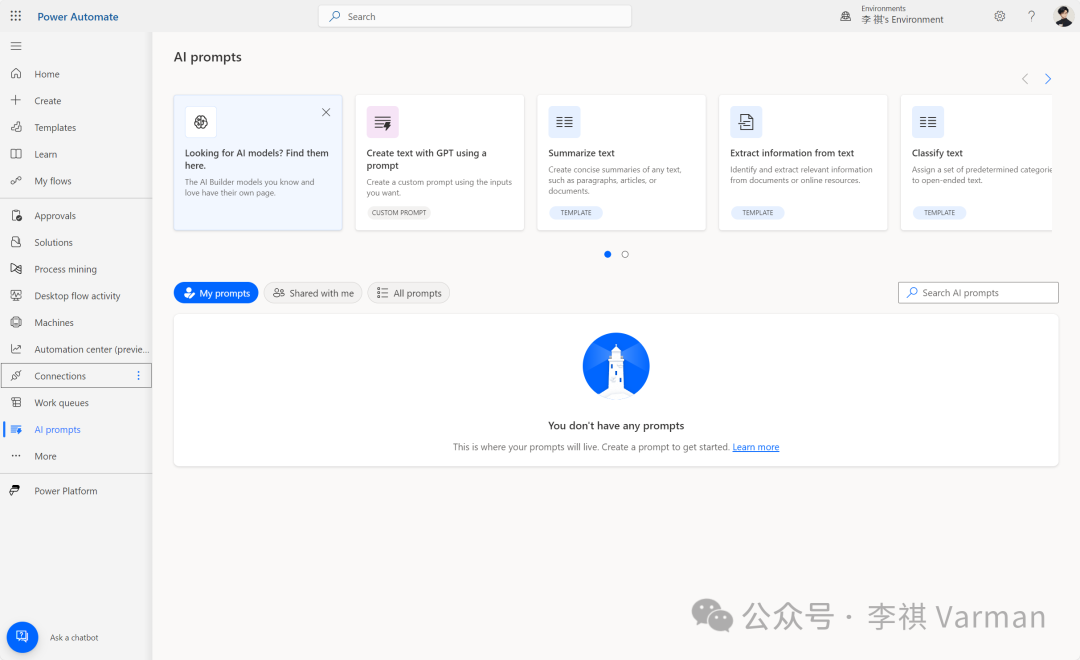This screenshot has width=1080, height=660.
Task: Click the Templates icon in sidebar
Action: point(16,127)
